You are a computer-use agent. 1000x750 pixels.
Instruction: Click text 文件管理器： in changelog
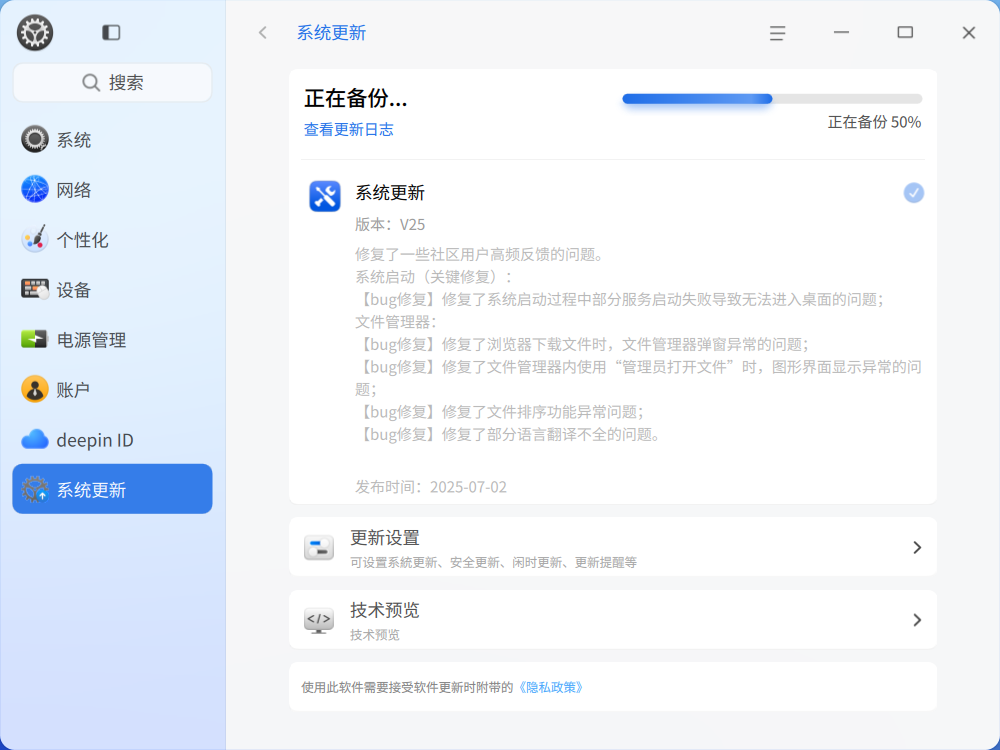(396, 322)
